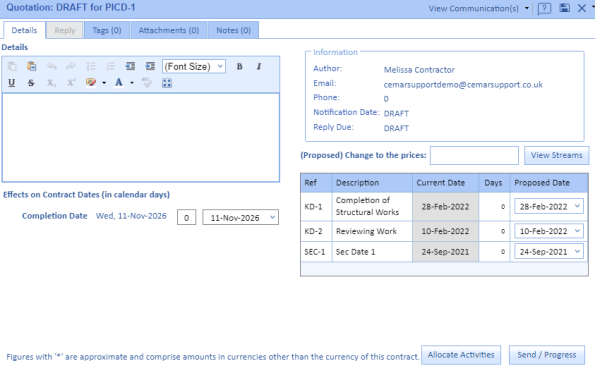Viewport: 595px width, 373px height.
Task: Save the quotation with the floppy disk icon
Action: click(565, 8)
